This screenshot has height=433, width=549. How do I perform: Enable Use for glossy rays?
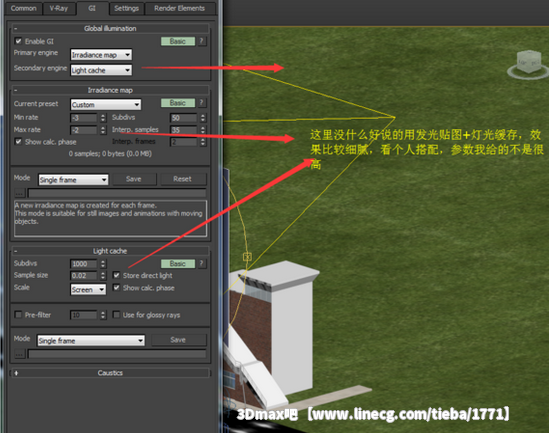click(117, 315)
